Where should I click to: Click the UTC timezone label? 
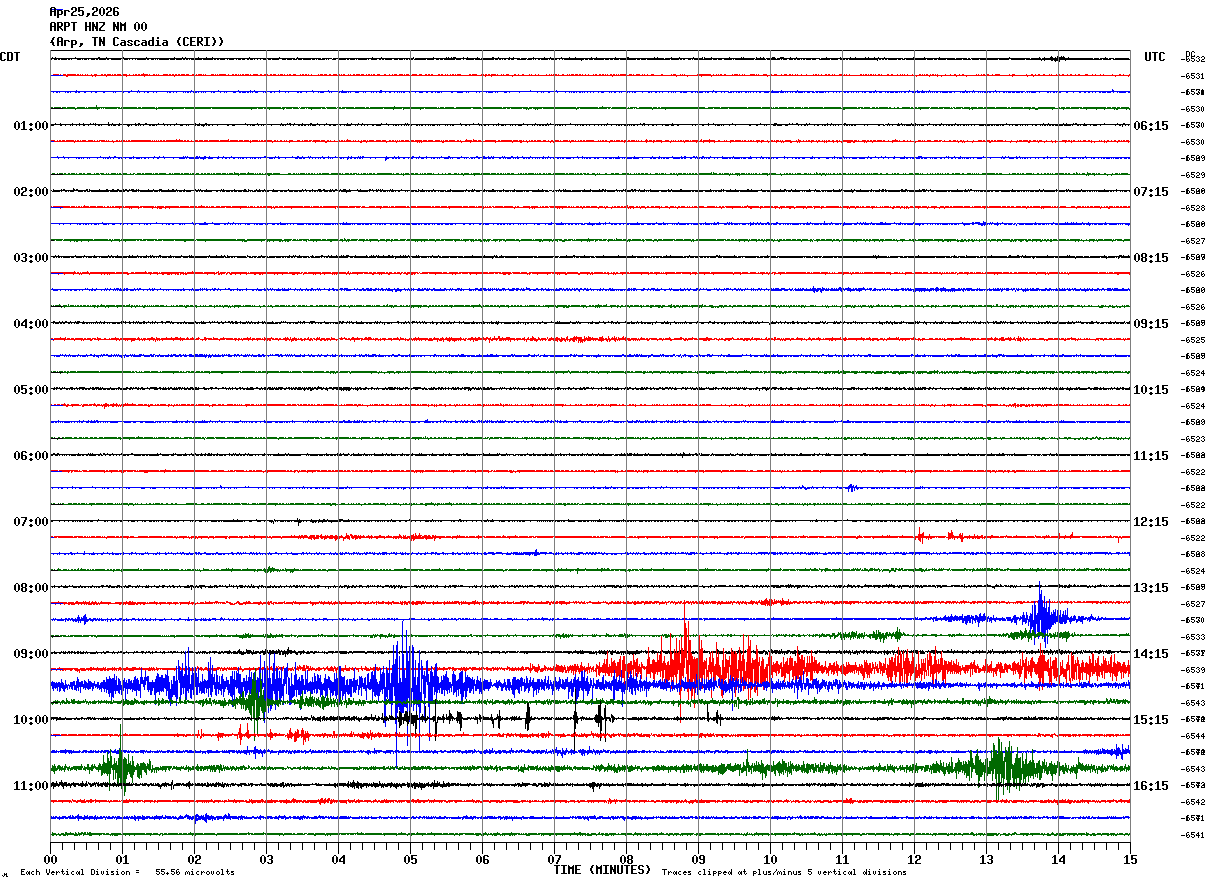coord(1155,57)
